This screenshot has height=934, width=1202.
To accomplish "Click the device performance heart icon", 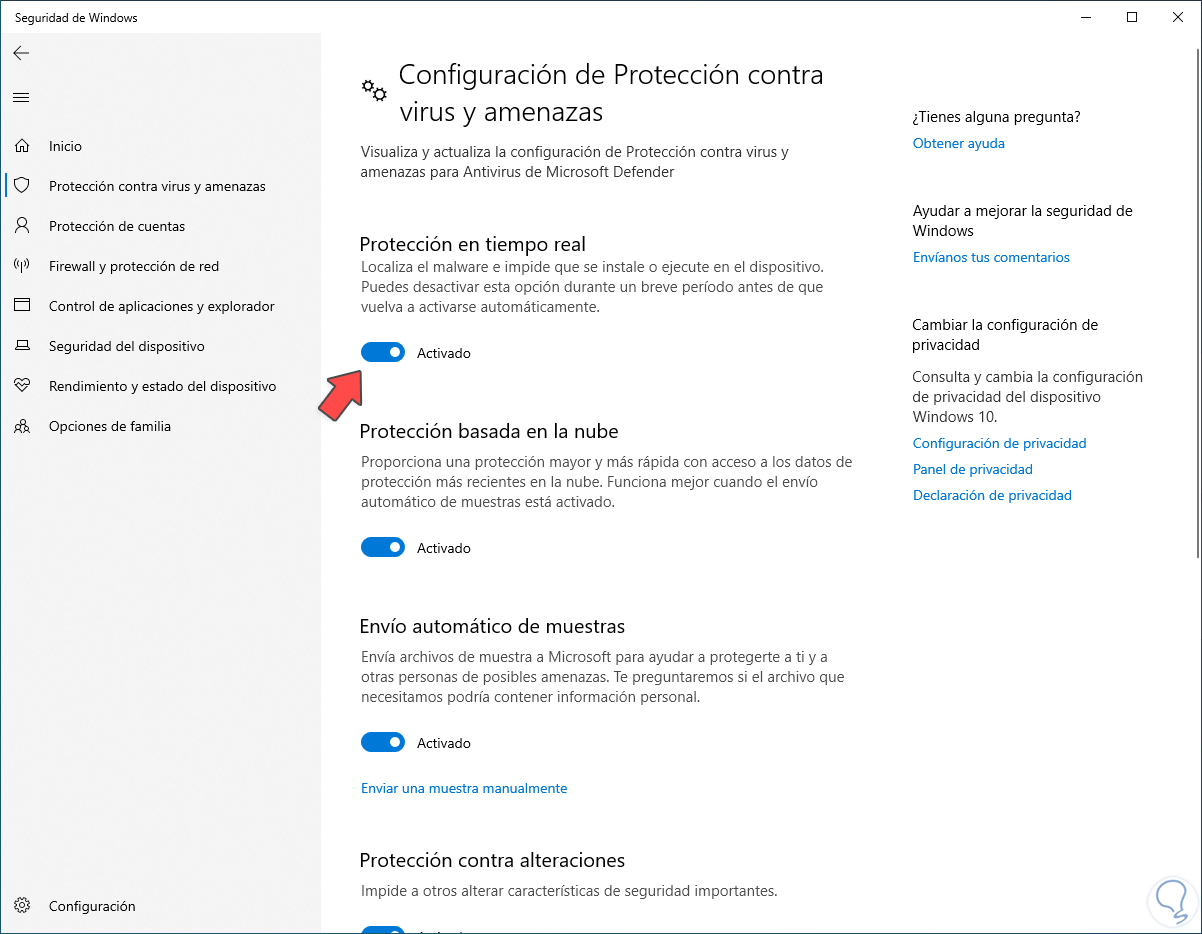I will (22, 386).
